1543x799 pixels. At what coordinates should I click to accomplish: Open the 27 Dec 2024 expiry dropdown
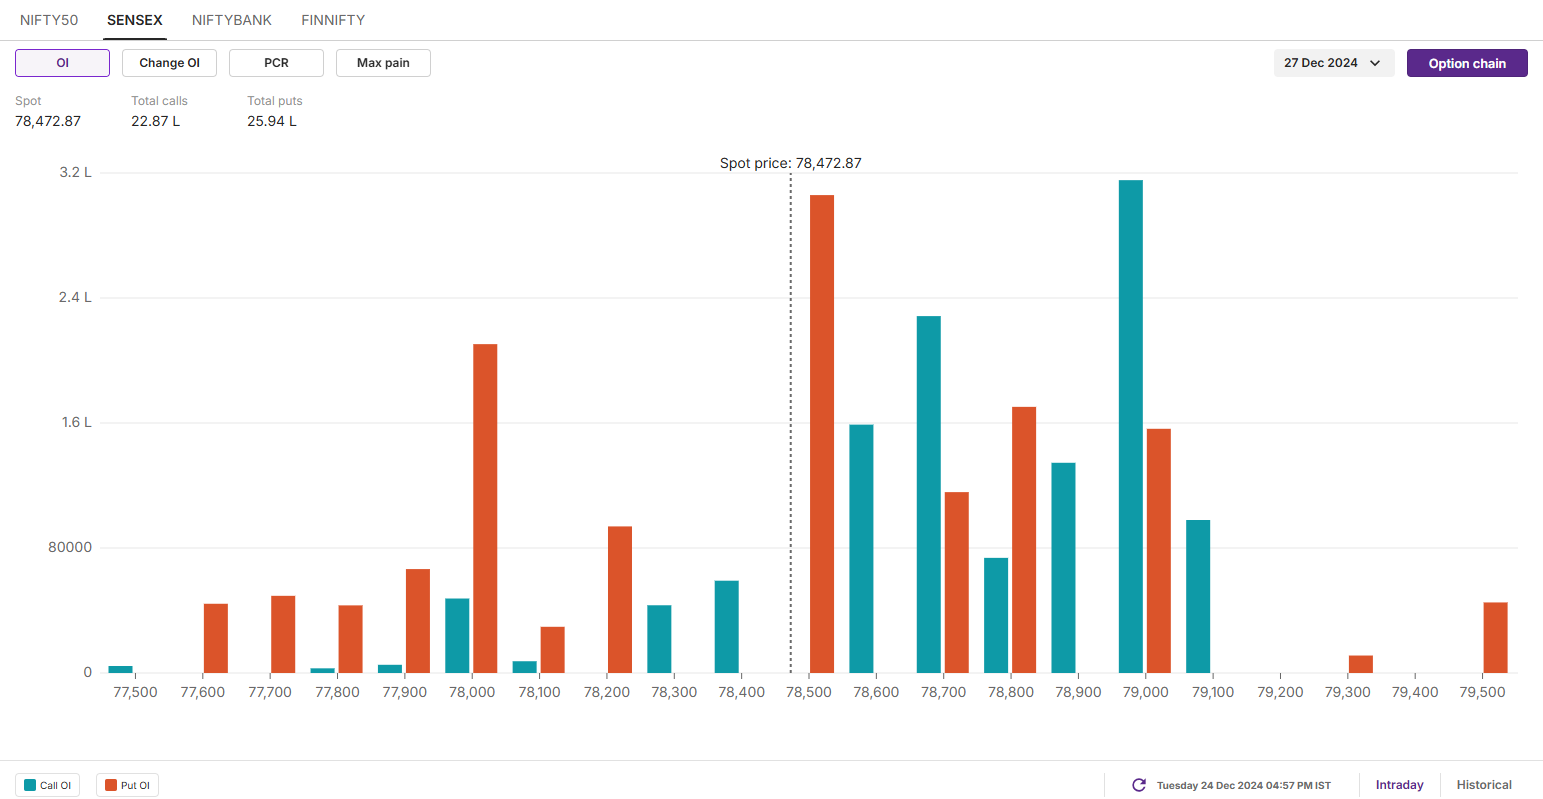tap(1334, 63)
